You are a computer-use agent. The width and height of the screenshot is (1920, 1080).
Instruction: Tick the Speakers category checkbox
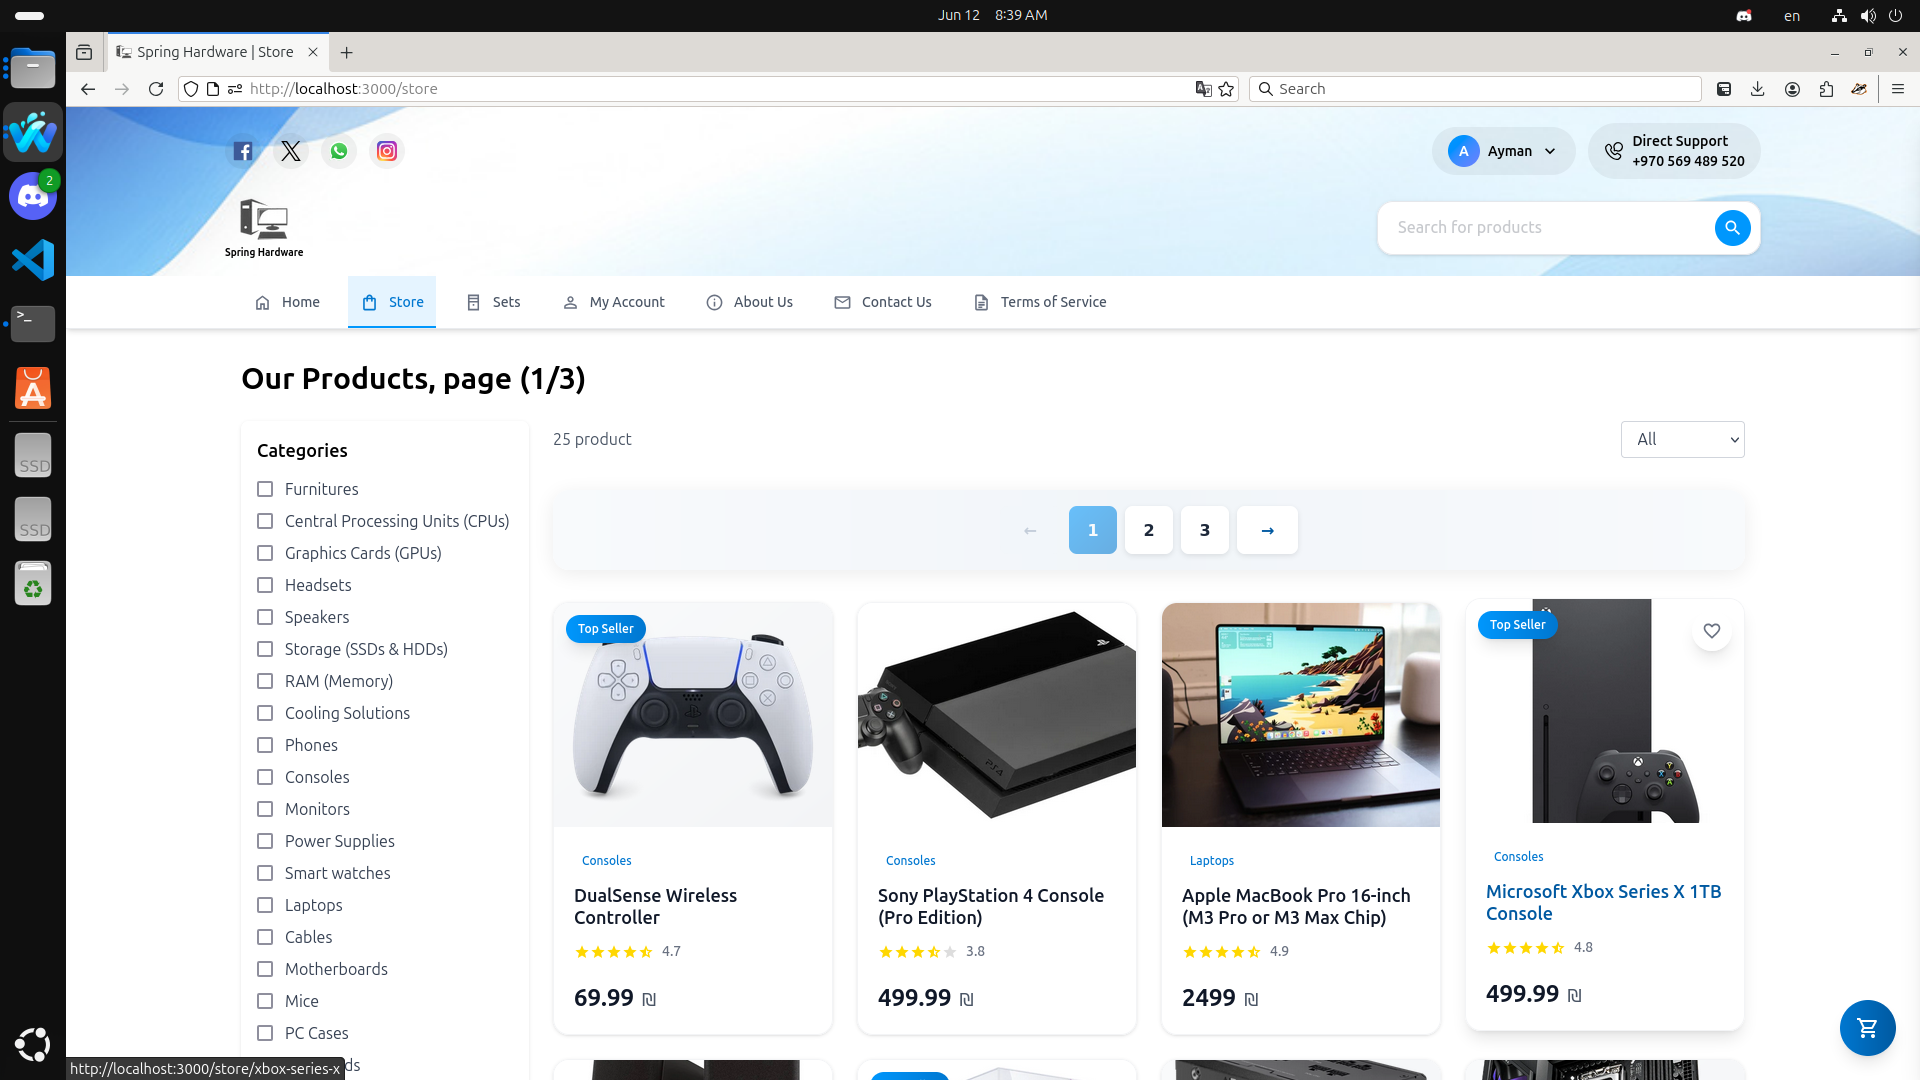tap(265, 617)
